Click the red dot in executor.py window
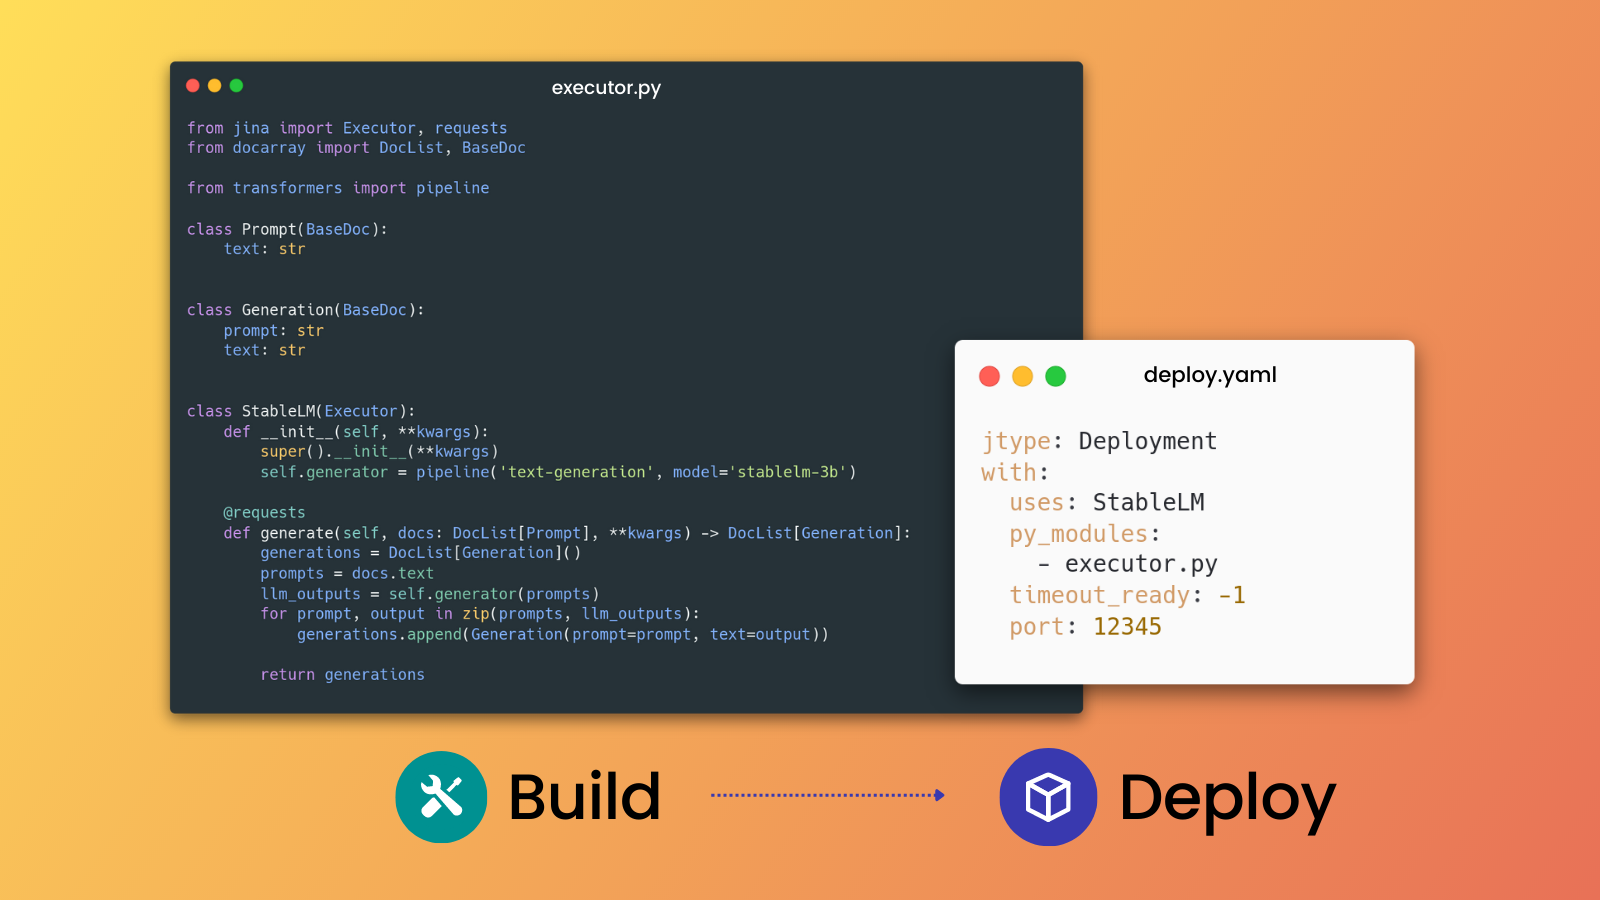 (x=193, y=86)
